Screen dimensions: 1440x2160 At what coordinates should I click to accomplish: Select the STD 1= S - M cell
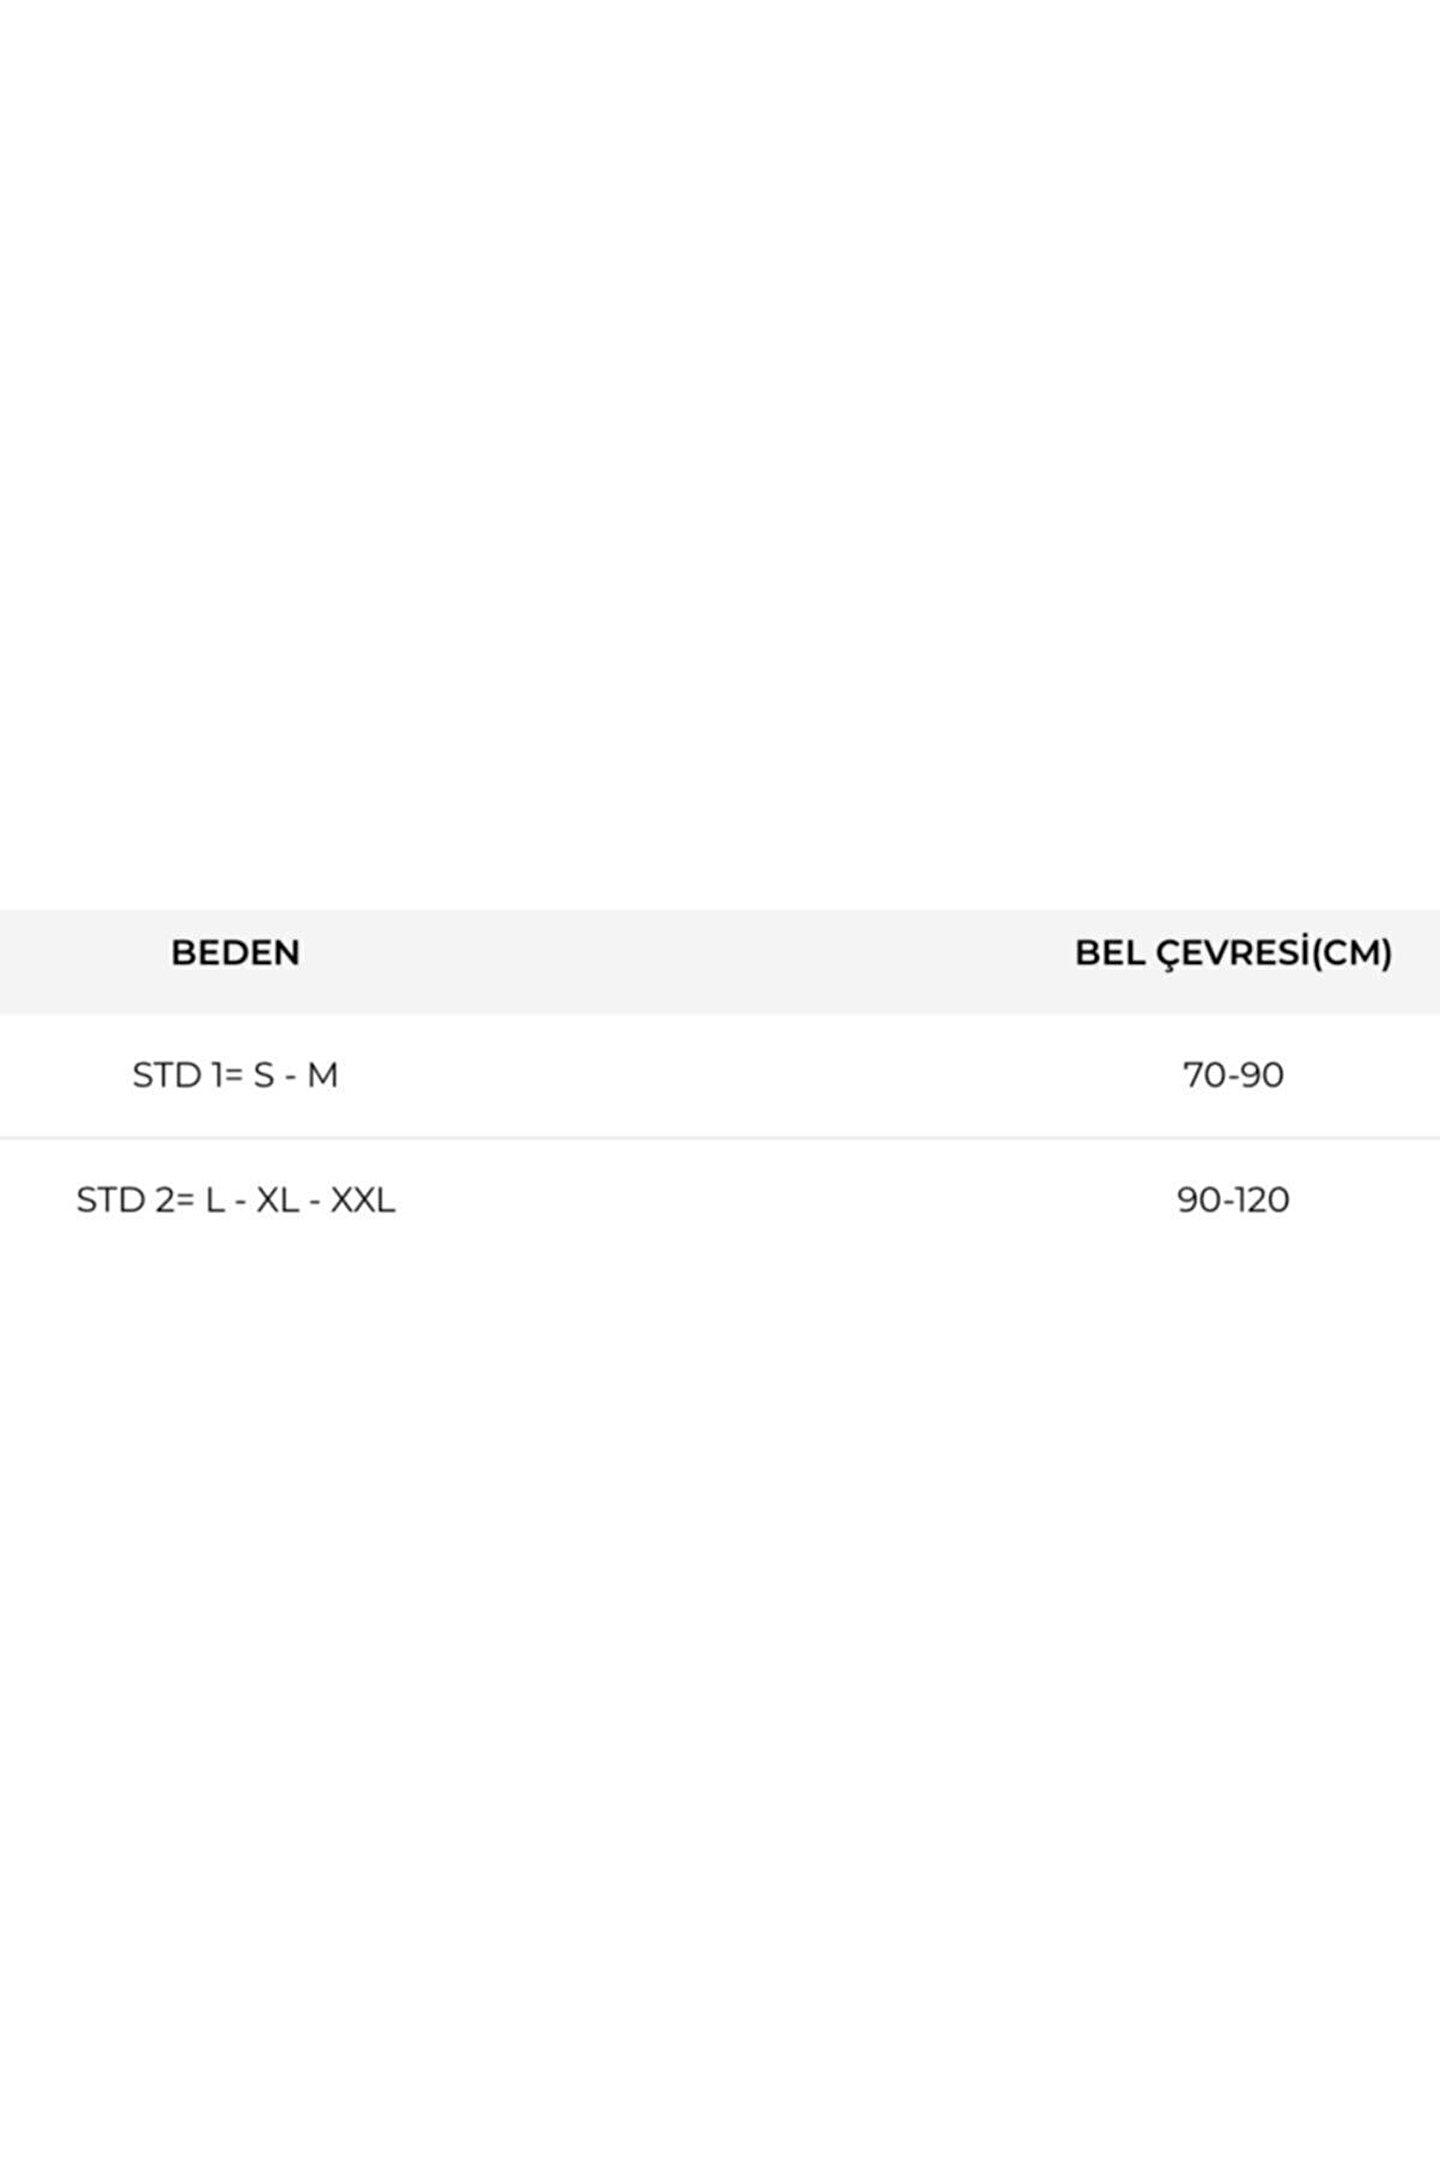235,1075
